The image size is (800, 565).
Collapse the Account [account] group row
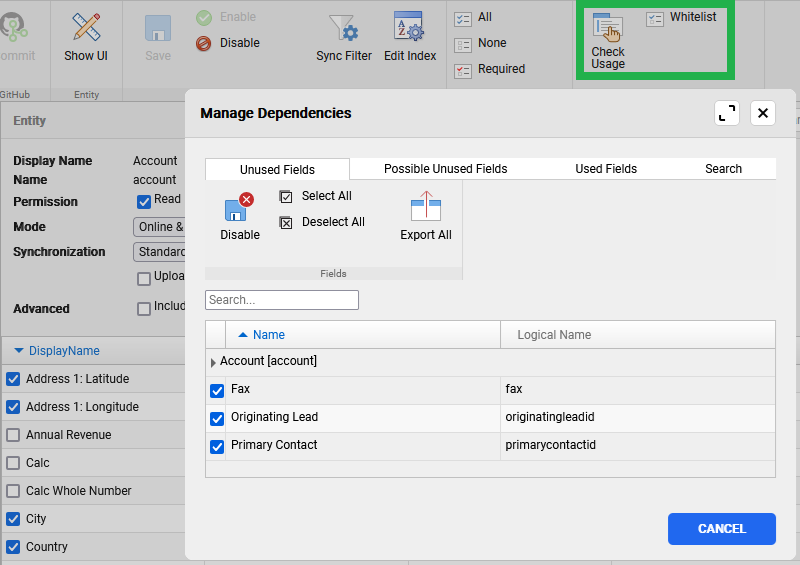[213, 362]
